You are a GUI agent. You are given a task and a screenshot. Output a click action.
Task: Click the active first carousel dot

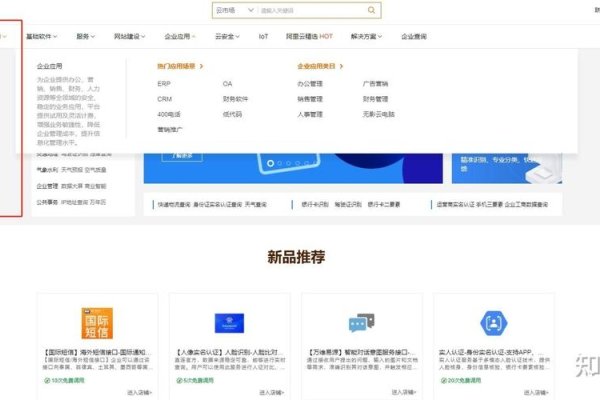click(270, 163)
